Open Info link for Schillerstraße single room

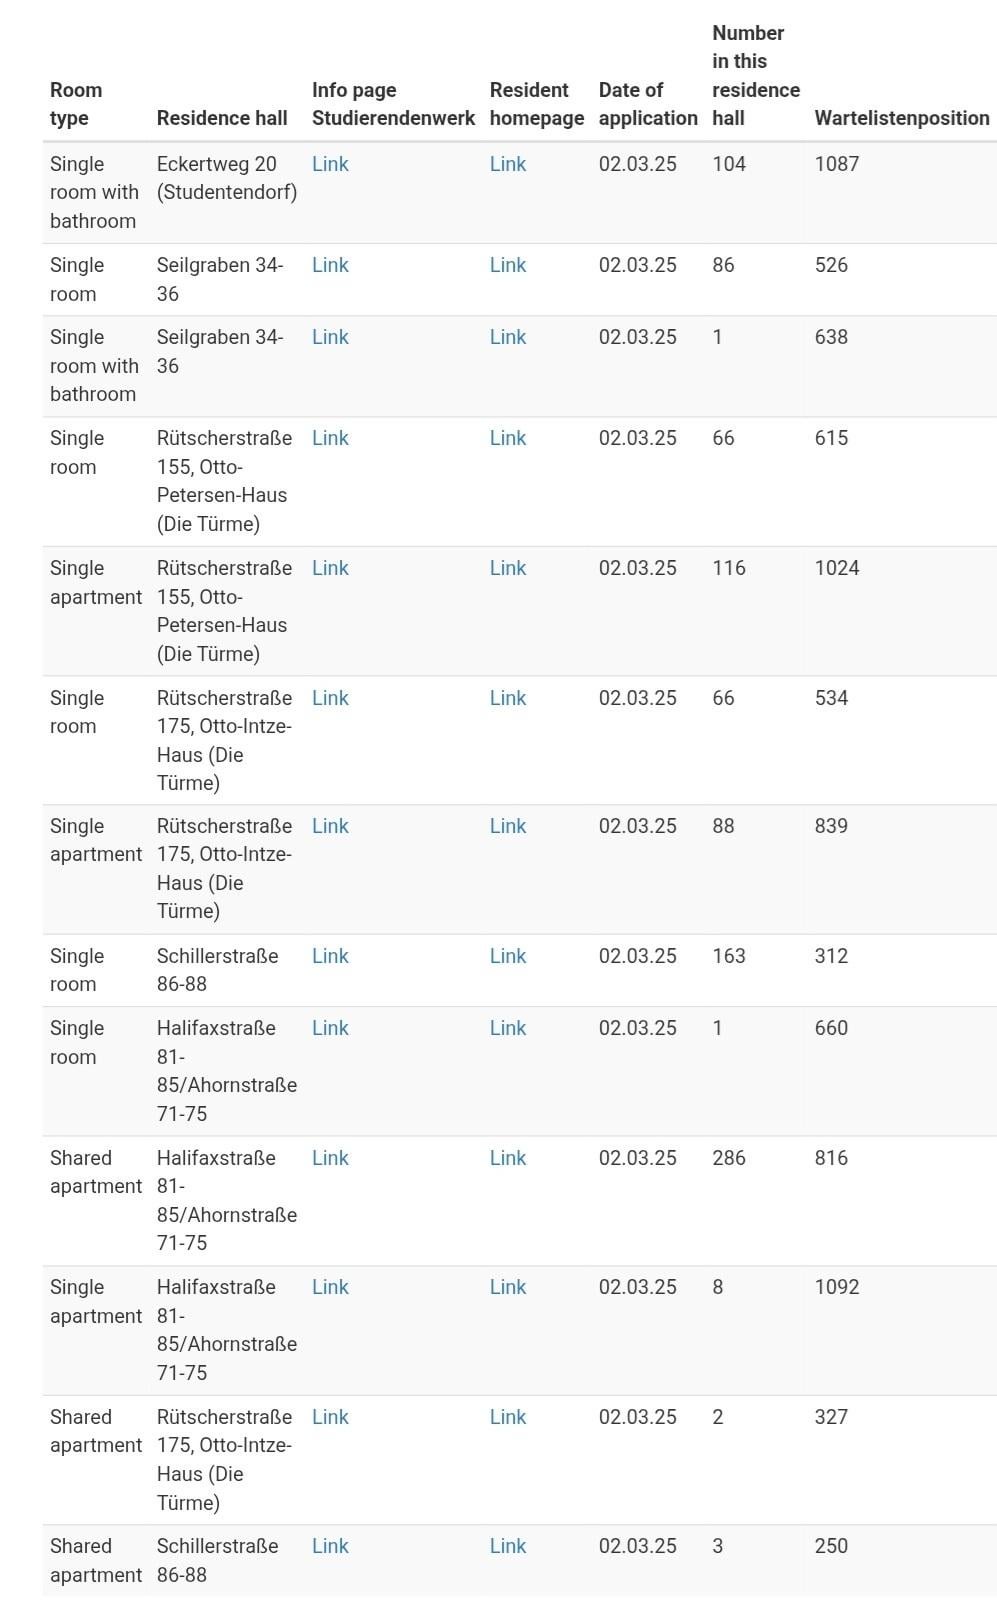(330, 956)
